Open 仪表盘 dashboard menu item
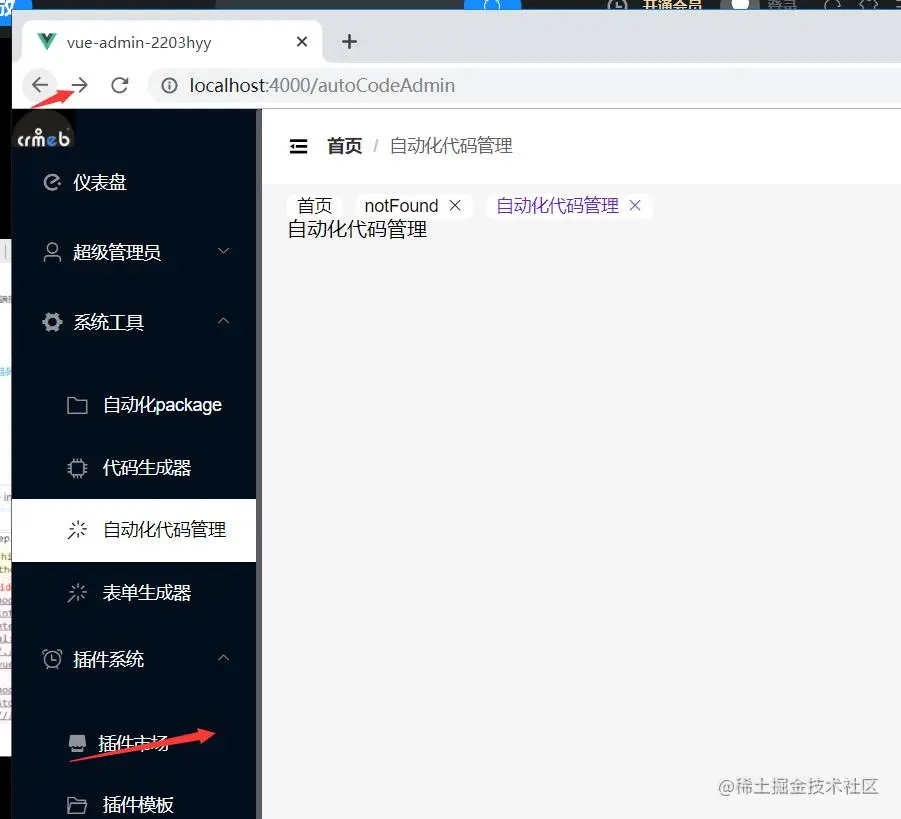Viewport: 901px width, 819px height. [x=134, y=182]
